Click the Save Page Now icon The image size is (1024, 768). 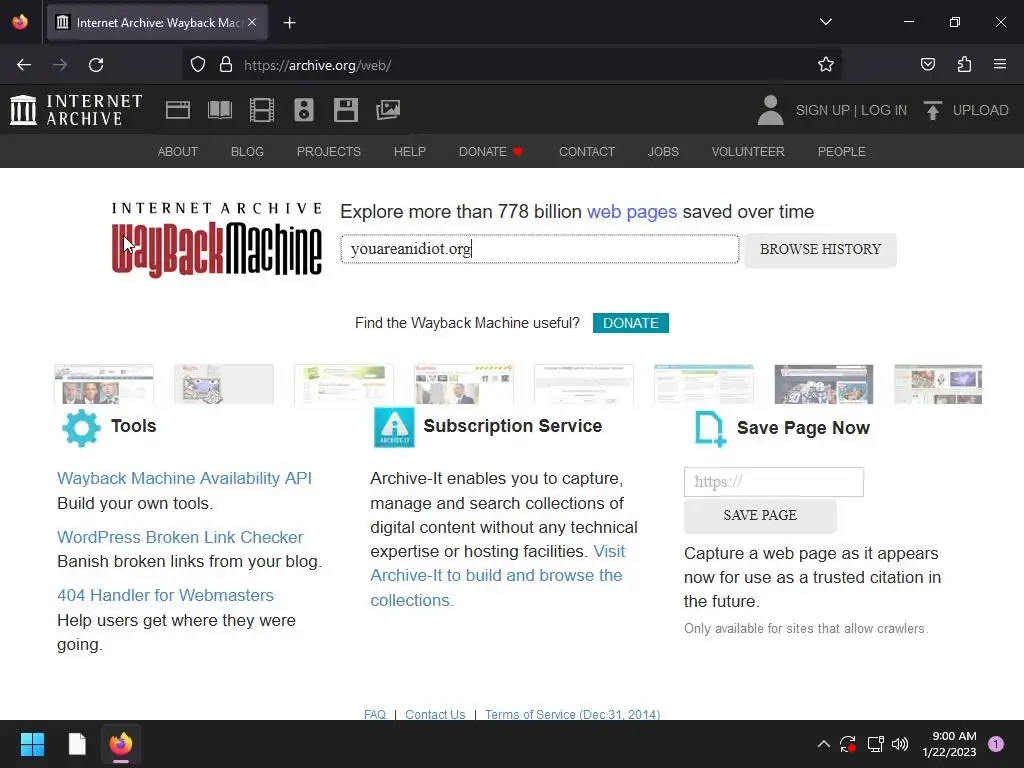711,429
